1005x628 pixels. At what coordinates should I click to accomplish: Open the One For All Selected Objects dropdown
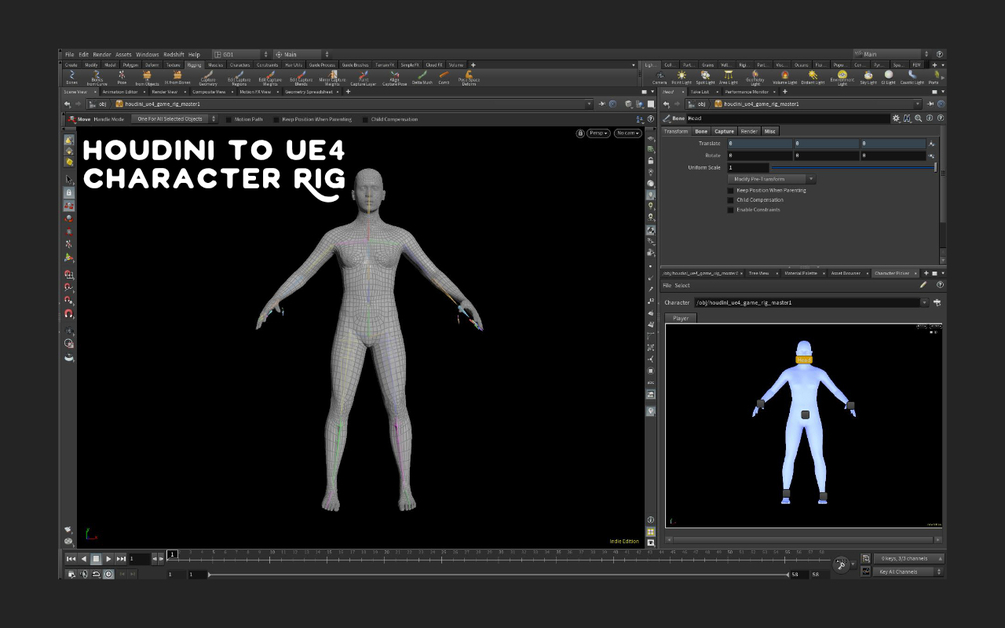tap(174, 119)
